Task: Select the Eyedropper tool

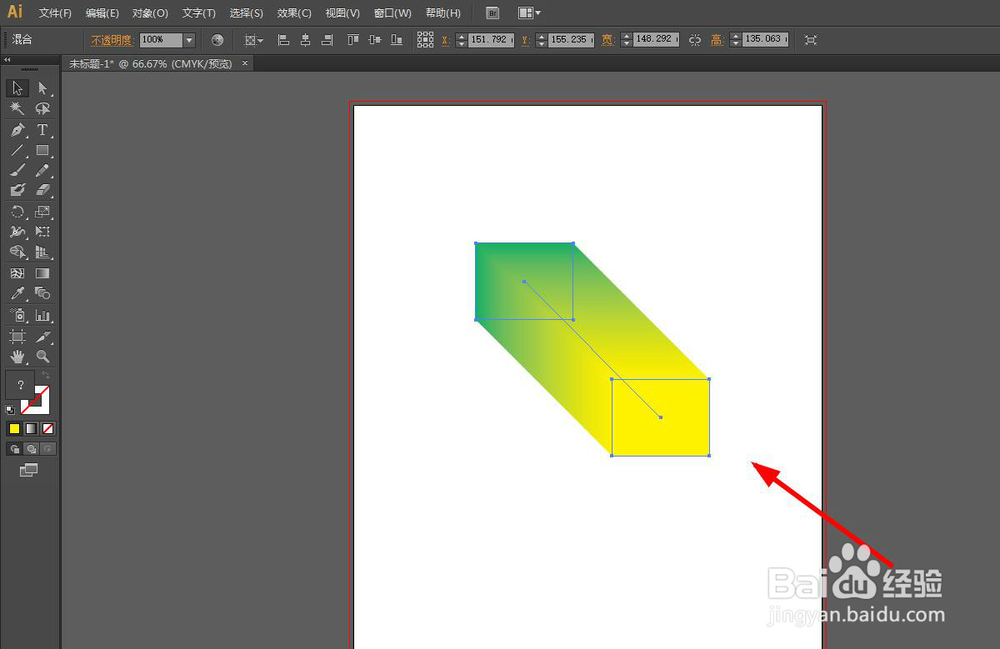Action: coord(17,293)
